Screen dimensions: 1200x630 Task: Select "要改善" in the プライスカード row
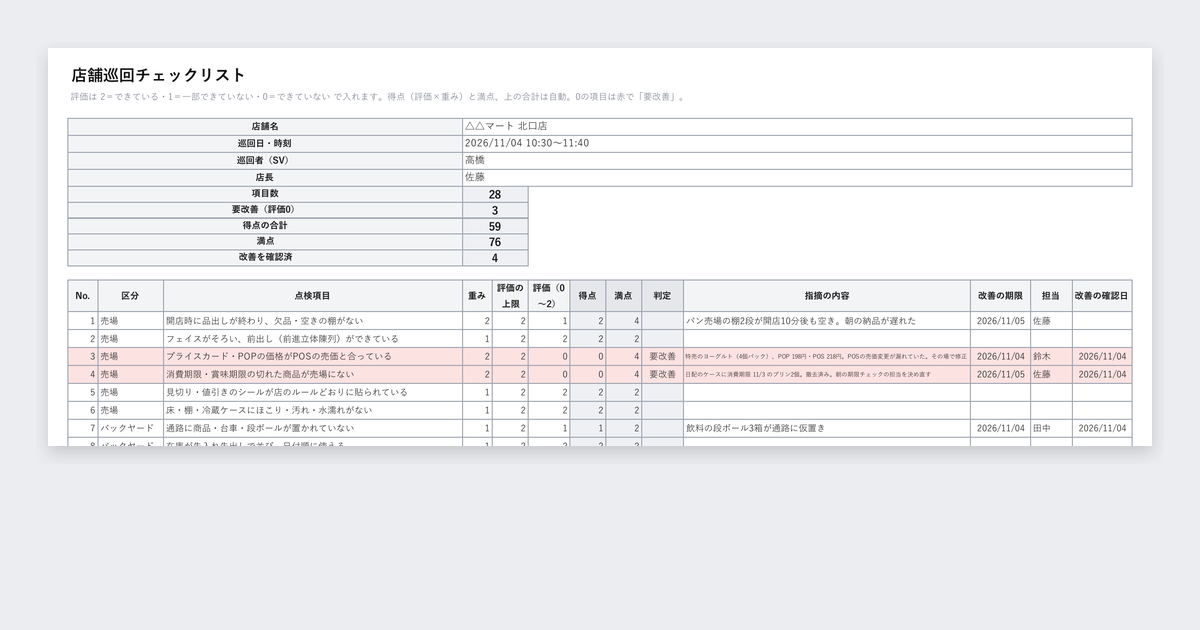662,356
